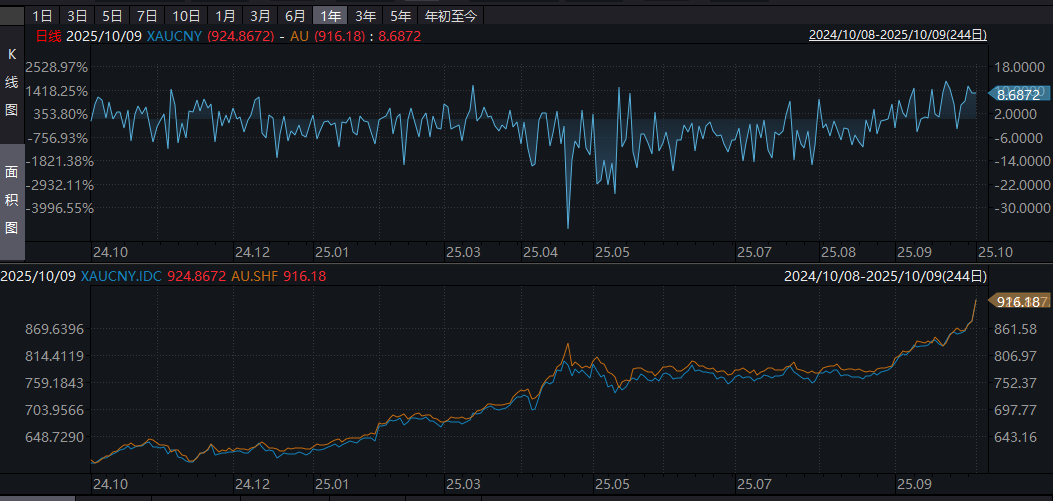This screenshot has width=1053, height=501.
Task: Choose the 5日 time period
Action: tap(112, 16)
